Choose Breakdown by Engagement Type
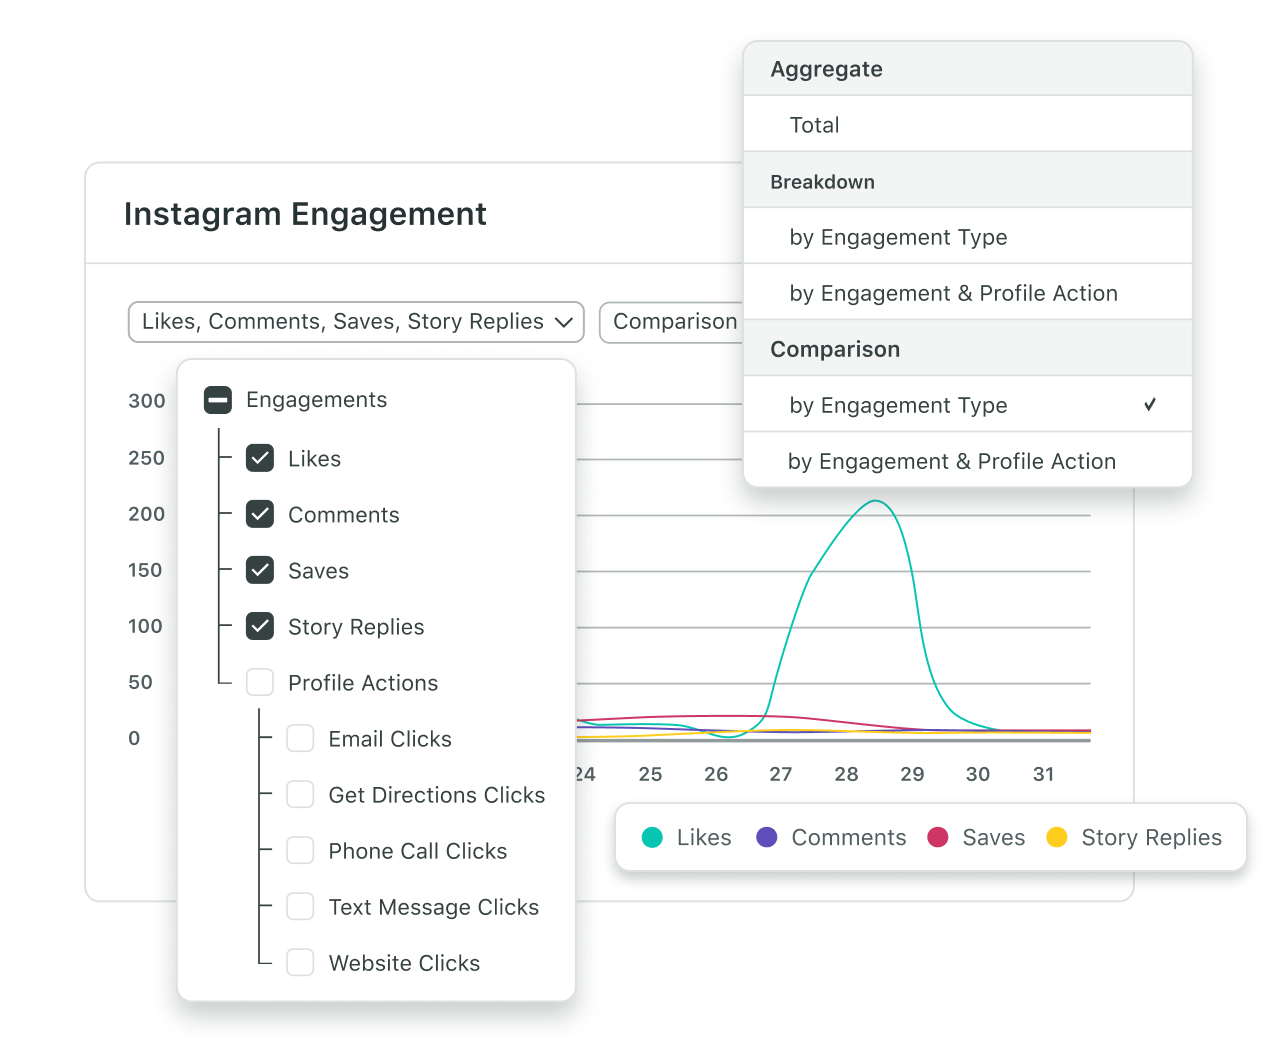 (x=968, y=236)
